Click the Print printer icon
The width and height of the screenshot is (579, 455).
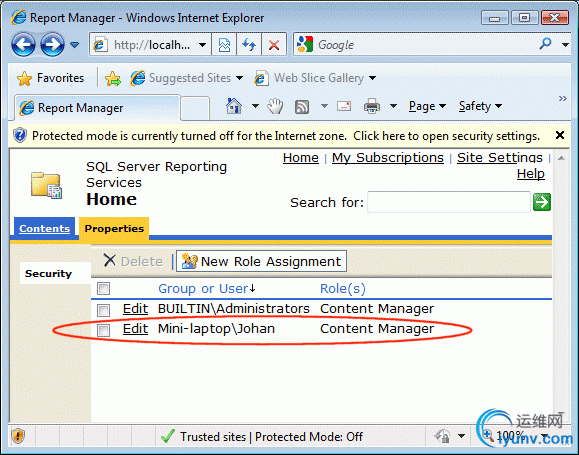click(372, 106)
